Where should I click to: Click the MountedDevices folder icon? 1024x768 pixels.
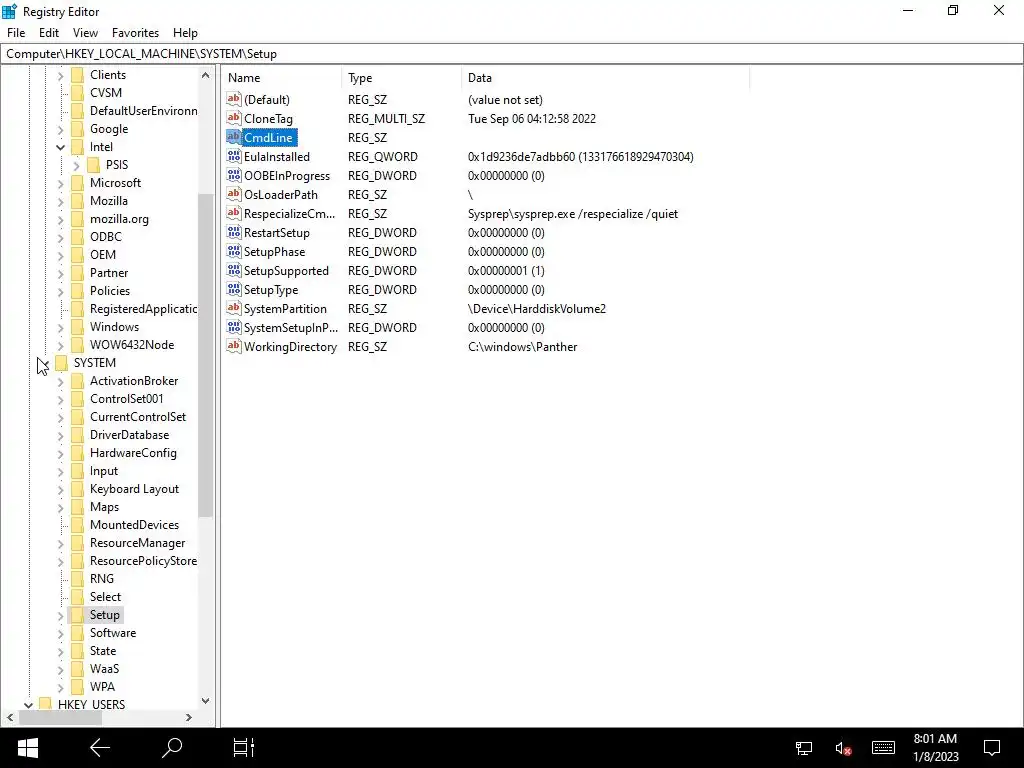(77, 524)
